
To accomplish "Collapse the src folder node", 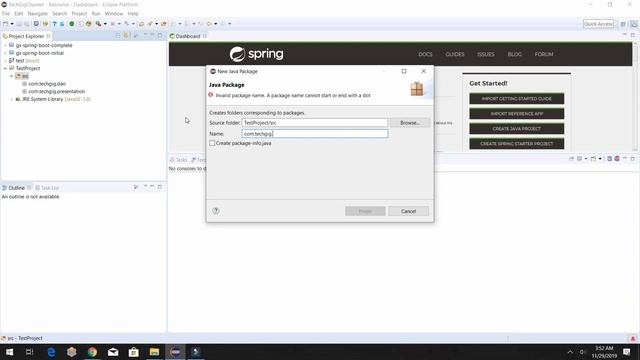I will tap(11, 76).
